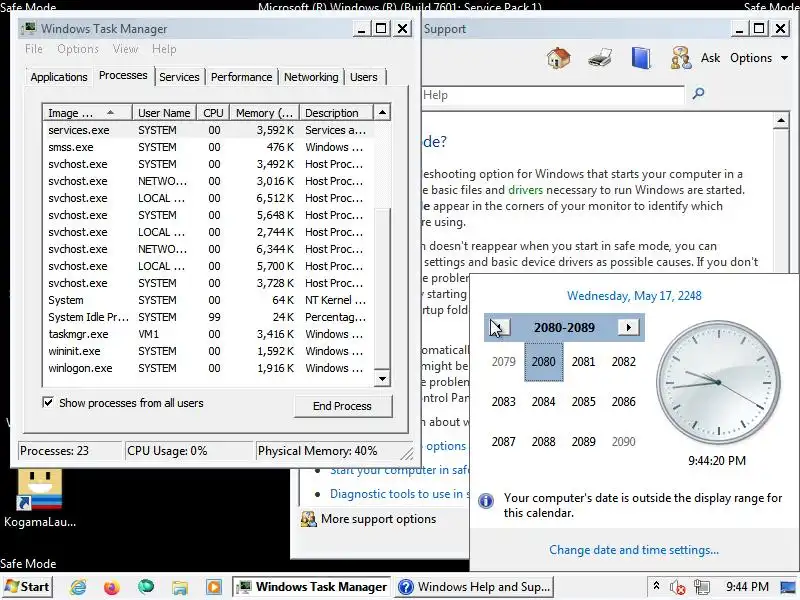Open the KogamaLauncher desktop shortcut
800x600 pixels.
point(40,498)
